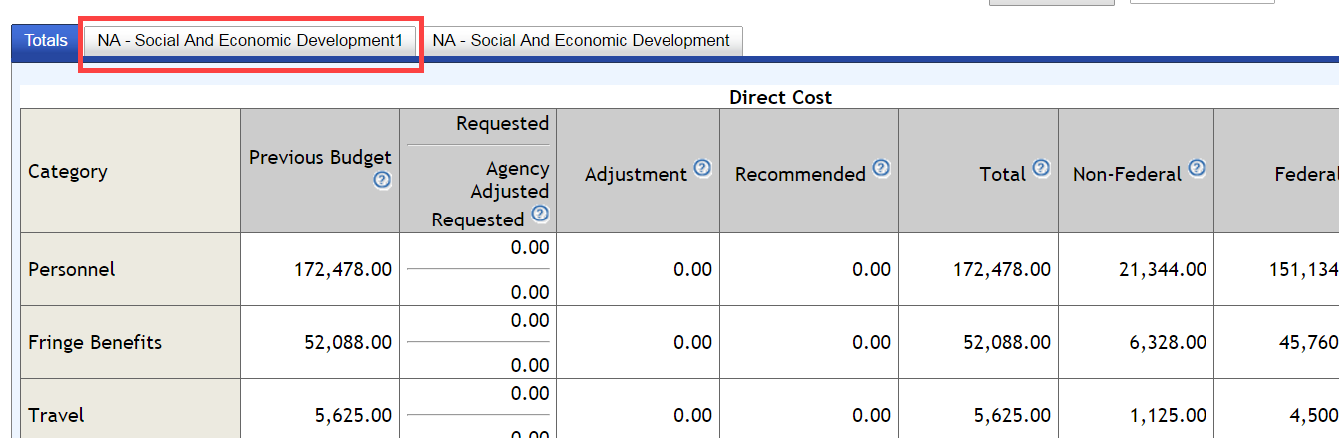Select the NA - Social And Economic Development1 tab
This screenshot has width=1339, height=438.
(250, 41)
